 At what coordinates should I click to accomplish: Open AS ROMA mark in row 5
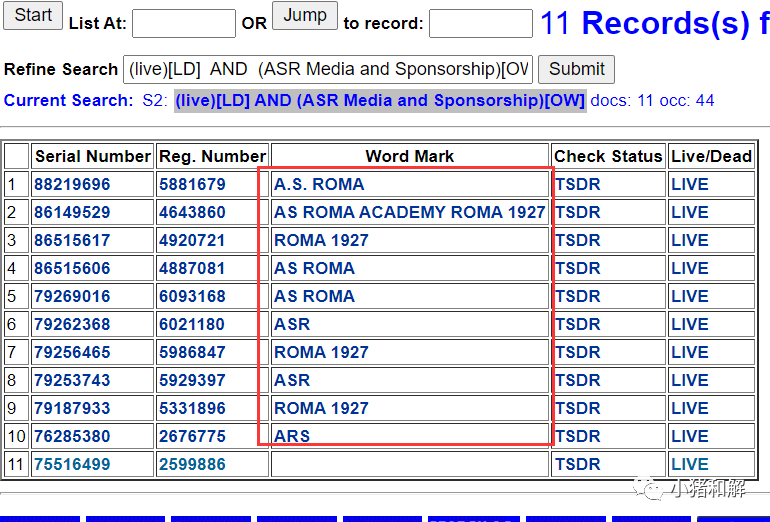pos(314,296)
